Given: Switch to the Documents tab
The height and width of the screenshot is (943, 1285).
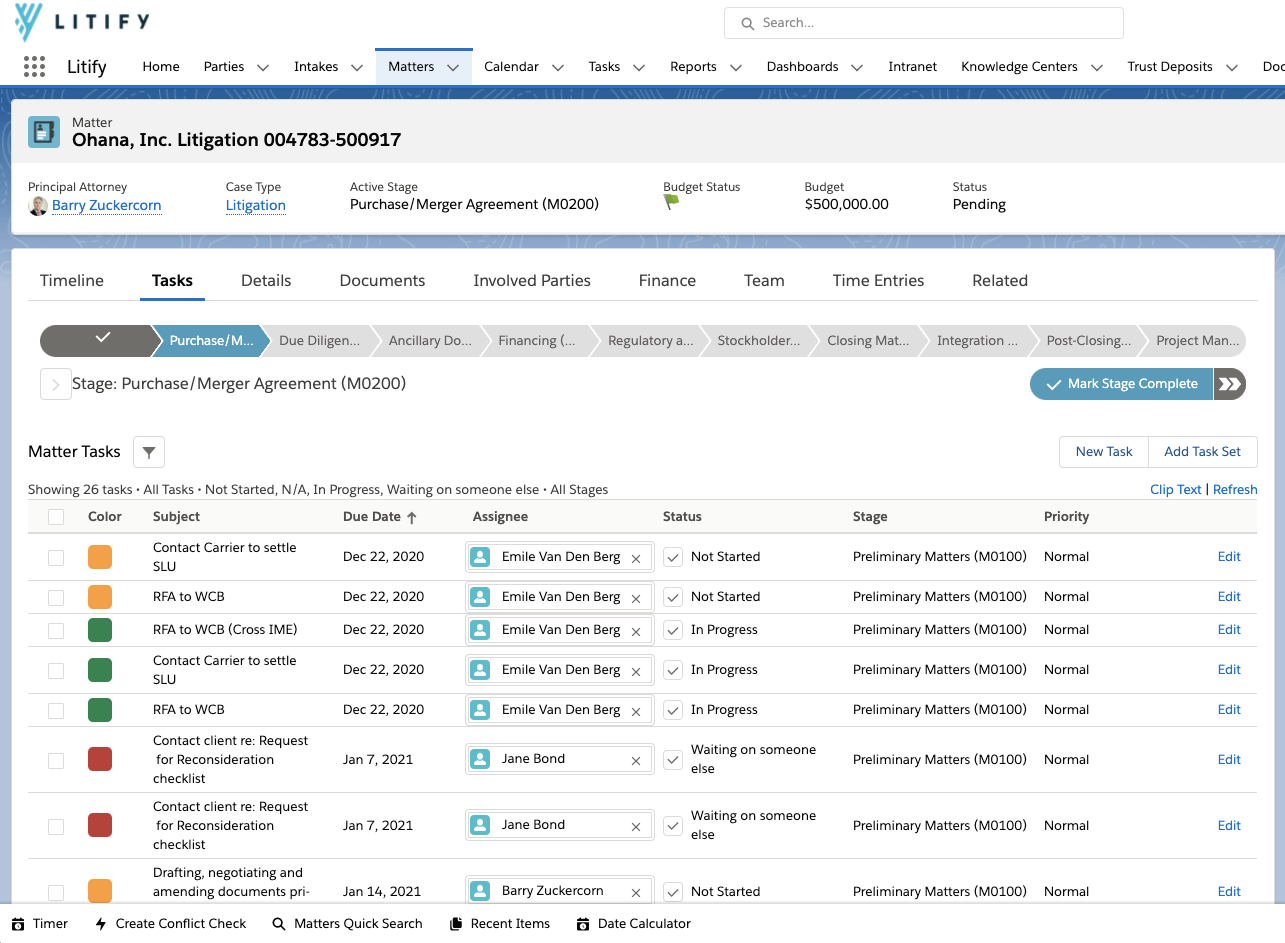Looking at the screenshot, I should coord(382,281).
